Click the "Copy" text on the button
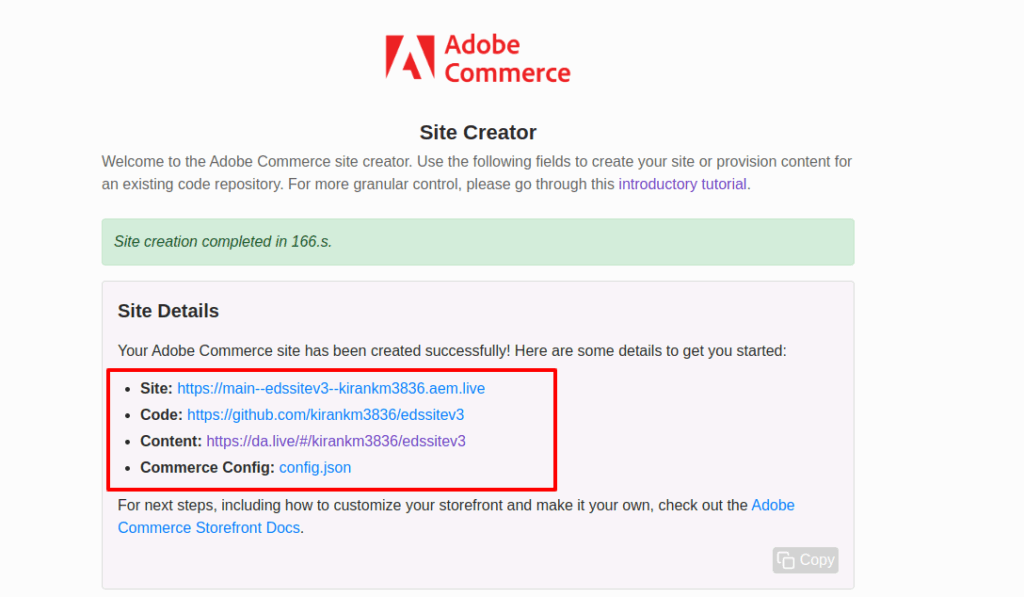 [817, 560]
